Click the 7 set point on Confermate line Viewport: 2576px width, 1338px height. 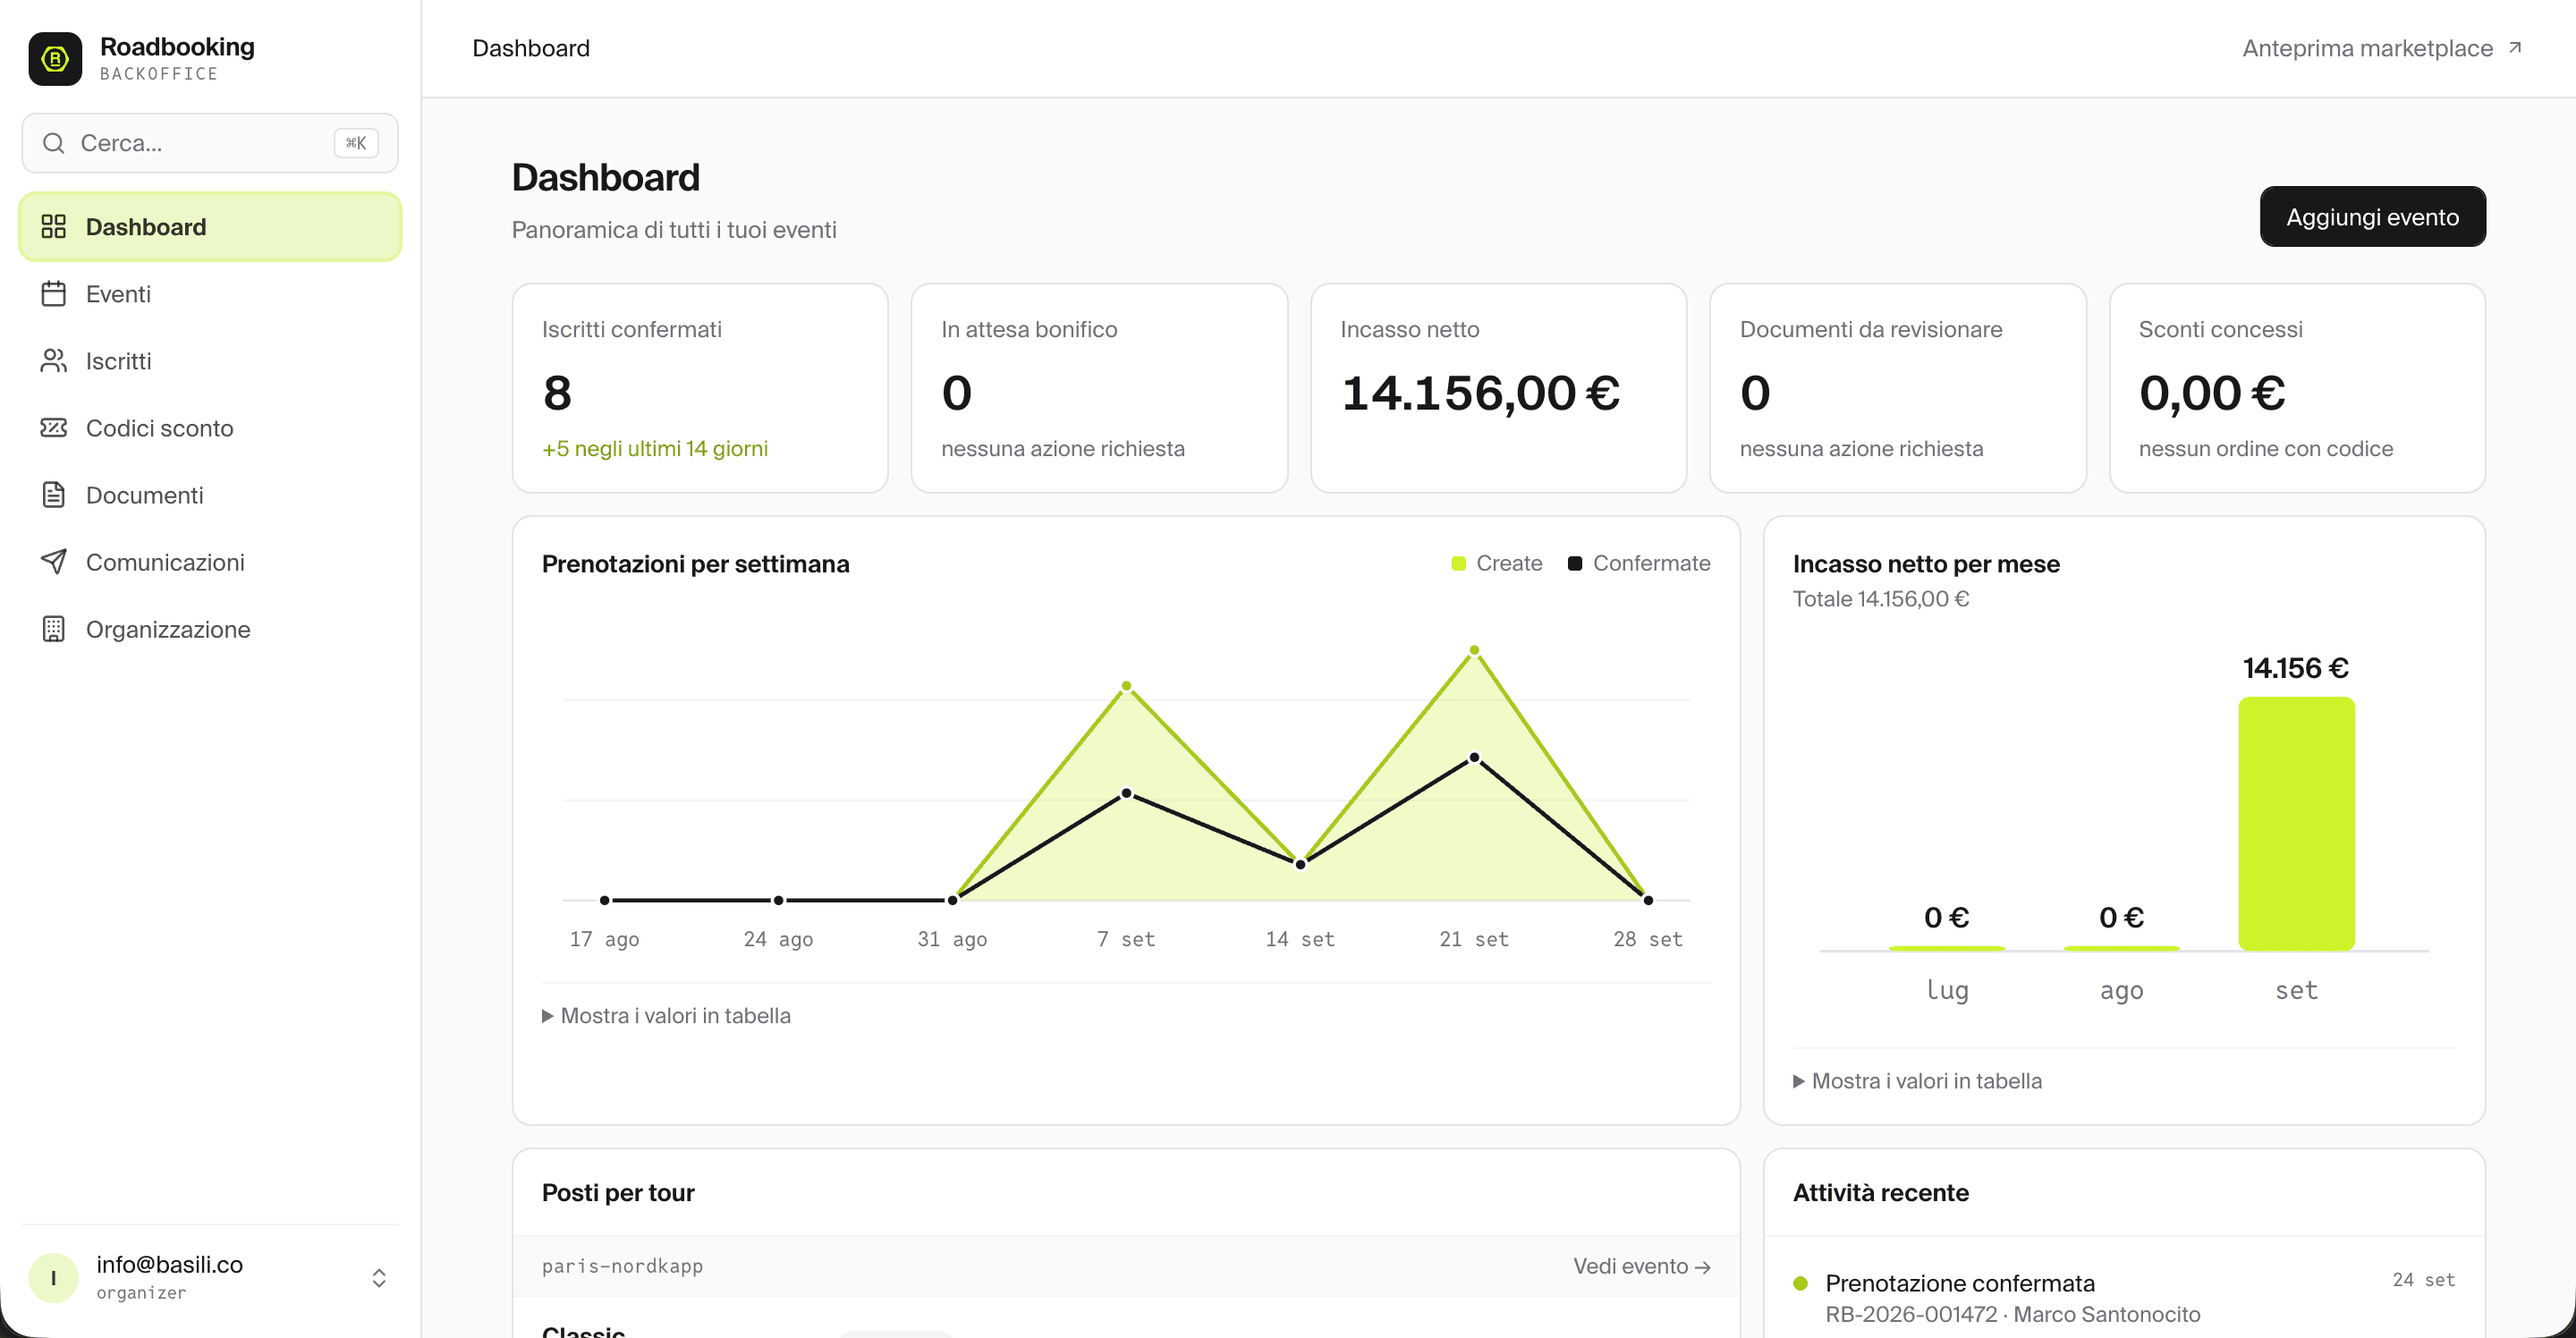1127,793
